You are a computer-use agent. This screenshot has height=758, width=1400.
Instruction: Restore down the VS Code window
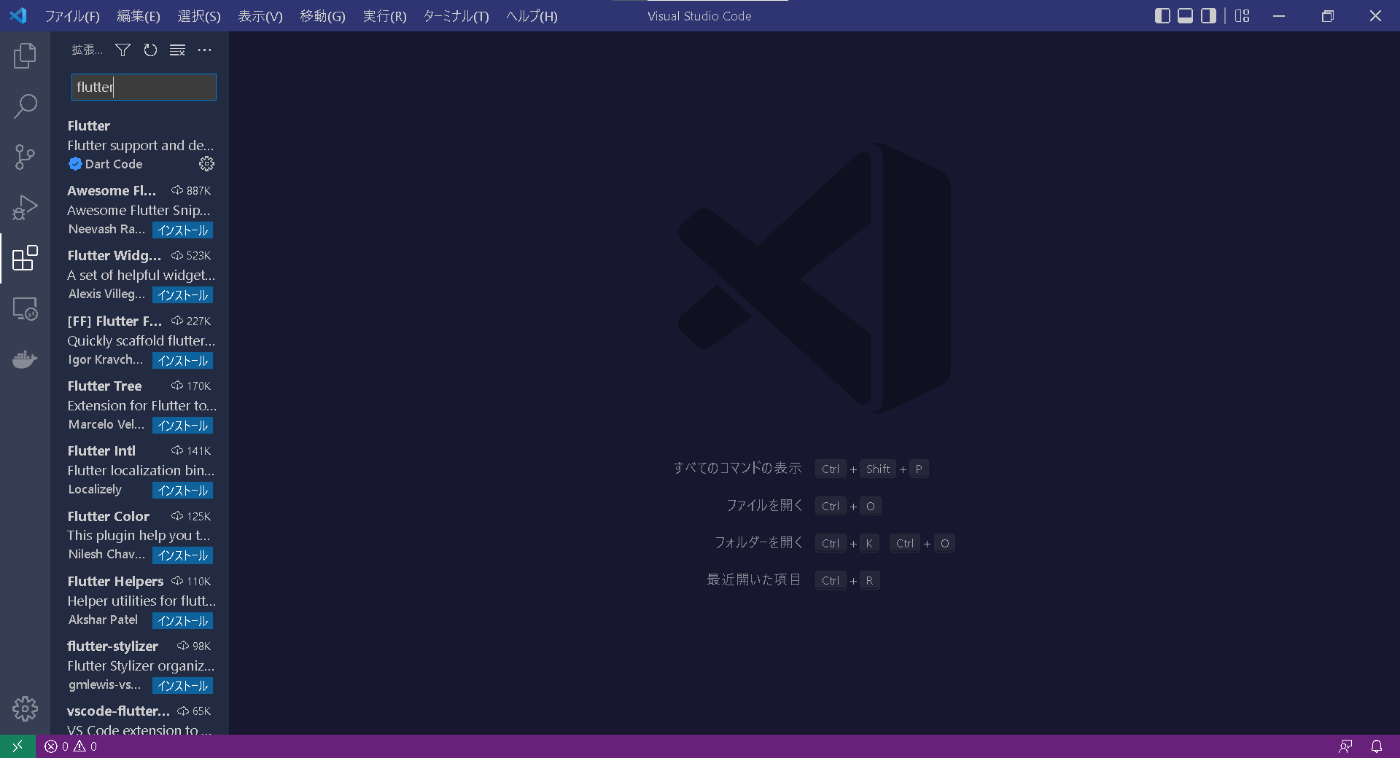pyautogui.click(x=1328, y=15)
